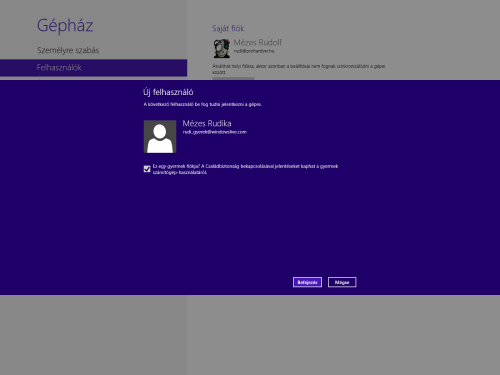Image resolution: width=500 pixels, height=375 pixels.
Task: Select the Mézes Rudika name text
Action: [207, 123]
